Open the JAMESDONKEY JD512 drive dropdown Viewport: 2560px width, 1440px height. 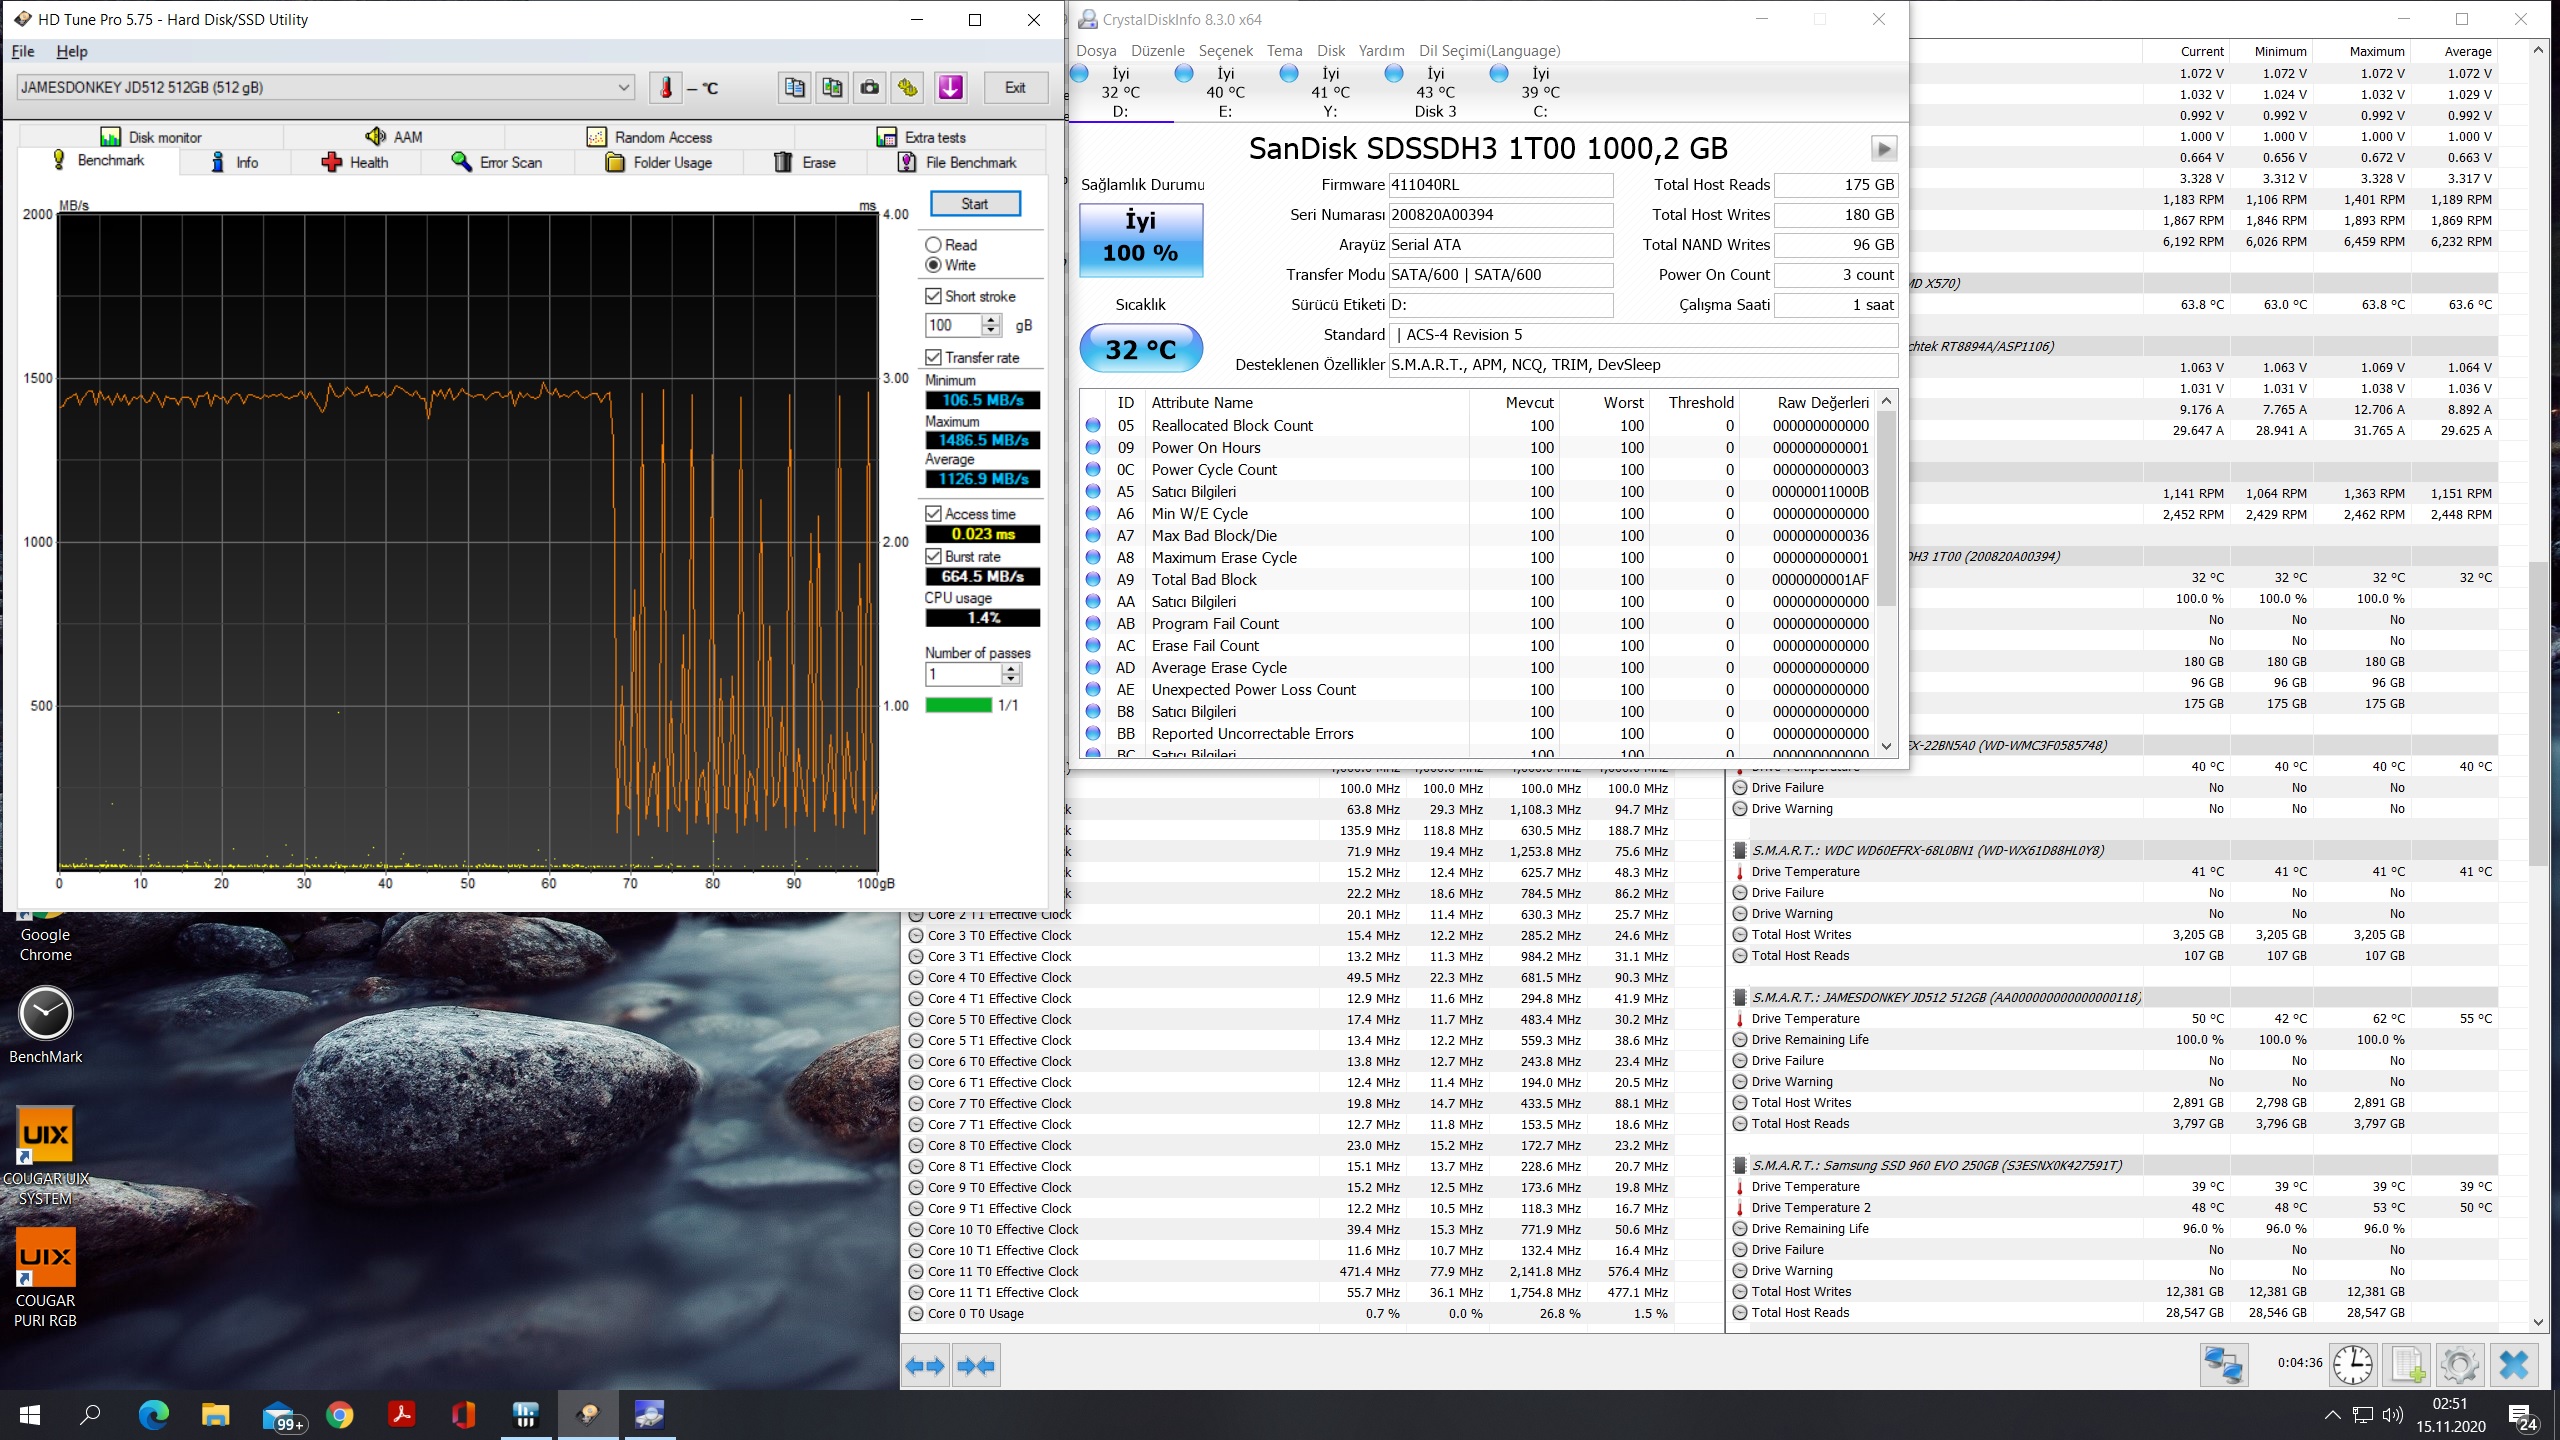tap(325, 88)
